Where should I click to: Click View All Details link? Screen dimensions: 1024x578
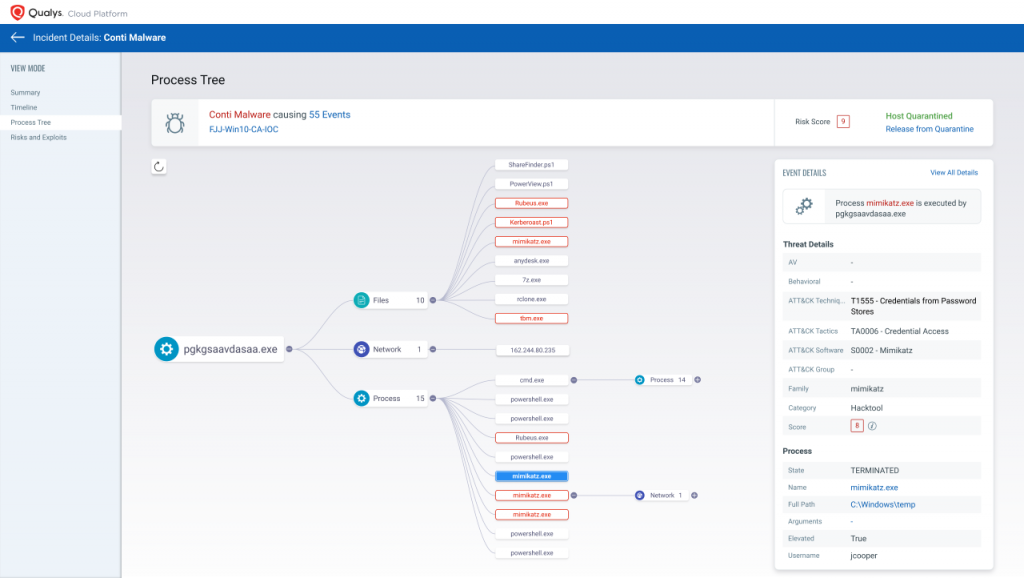[x=953, y=173]
